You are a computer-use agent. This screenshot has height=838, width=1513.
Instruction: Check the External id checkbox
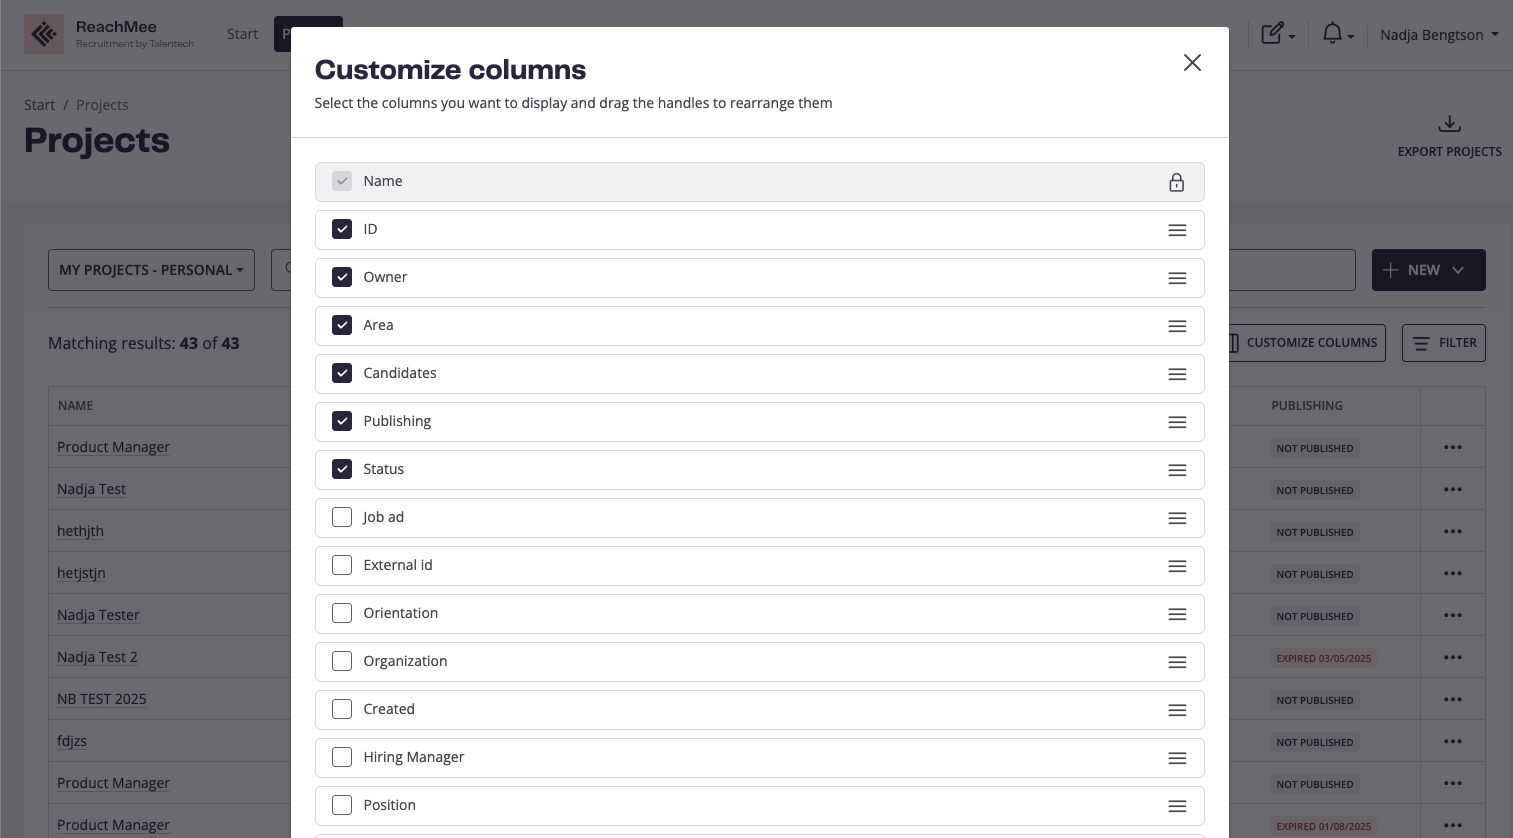tap(342, 565)
